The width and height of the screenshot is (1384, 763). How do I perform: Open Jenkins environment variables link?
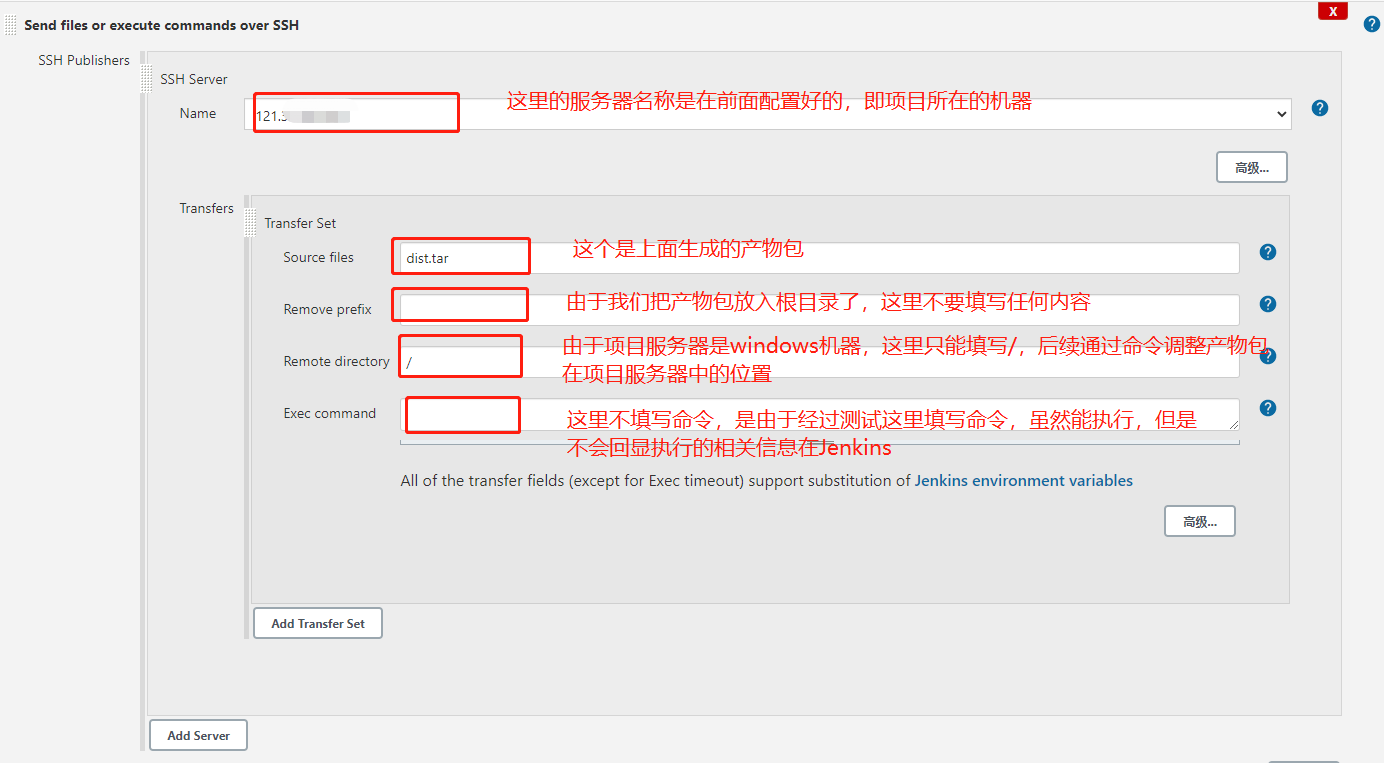click(x=1024, y=481)
